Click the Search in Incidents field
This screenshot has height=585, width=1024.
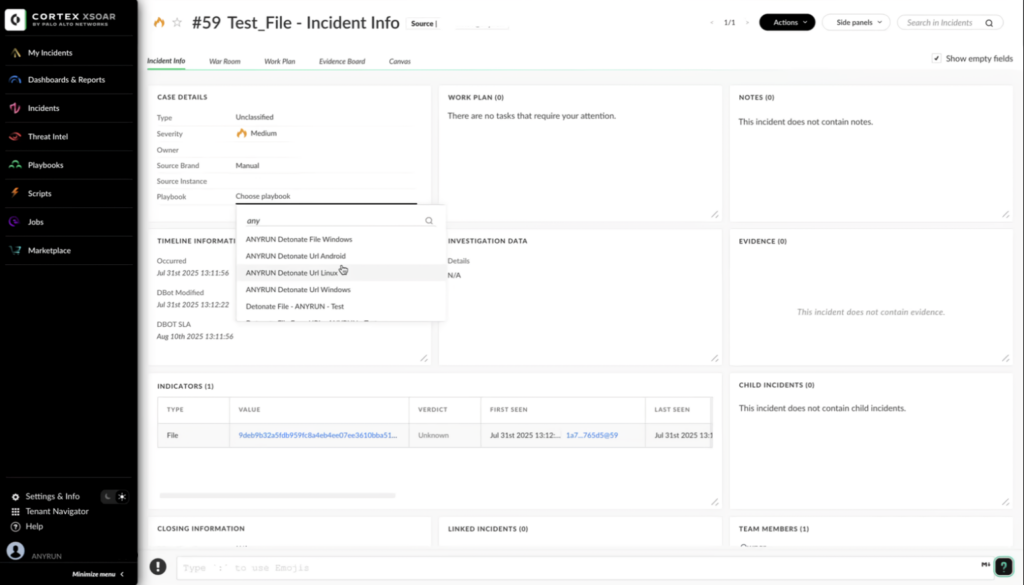[944, 22]
